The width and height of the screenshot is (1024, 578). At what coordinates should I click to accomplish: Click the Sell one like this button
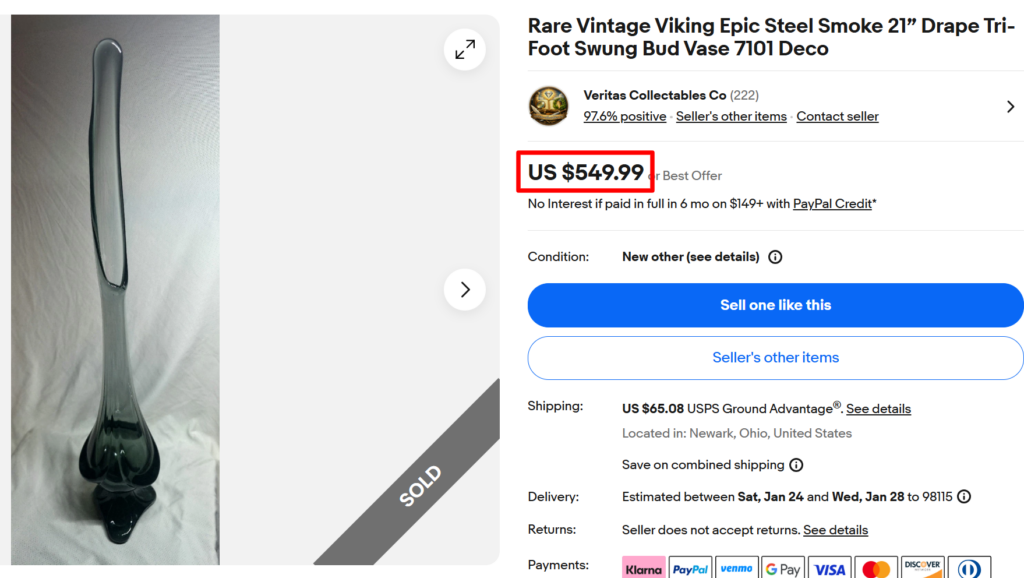point(775,305)
